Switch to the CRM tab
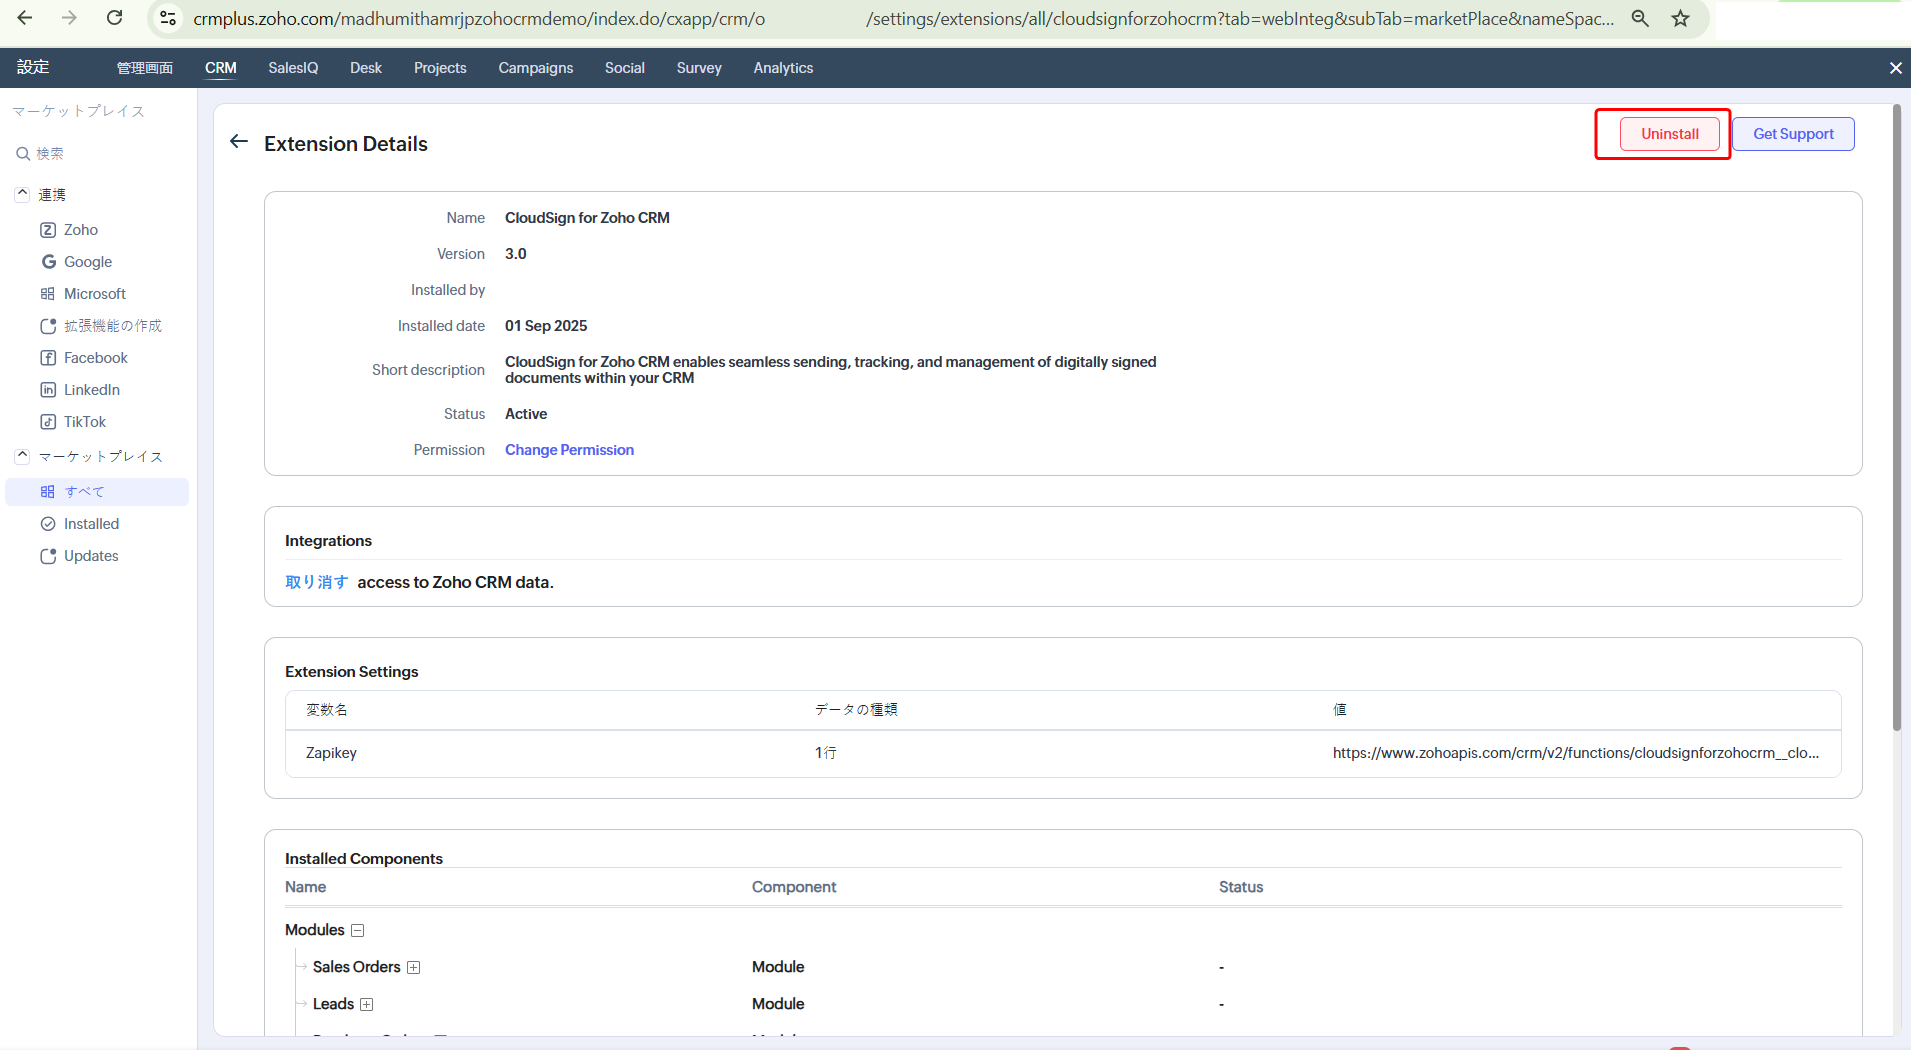 click(x=221, y=68)
